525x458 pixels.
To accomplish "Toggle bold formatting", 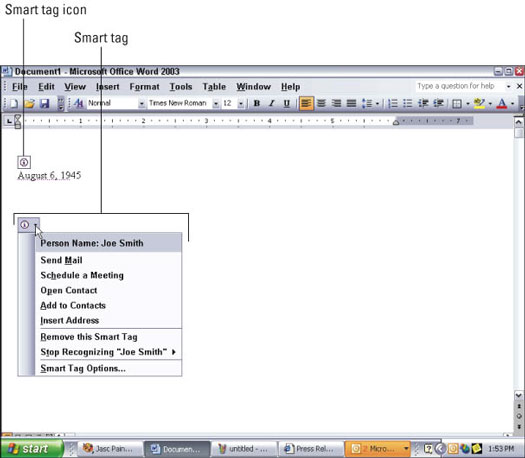I will pyautogui.click(x=257, y=103).
